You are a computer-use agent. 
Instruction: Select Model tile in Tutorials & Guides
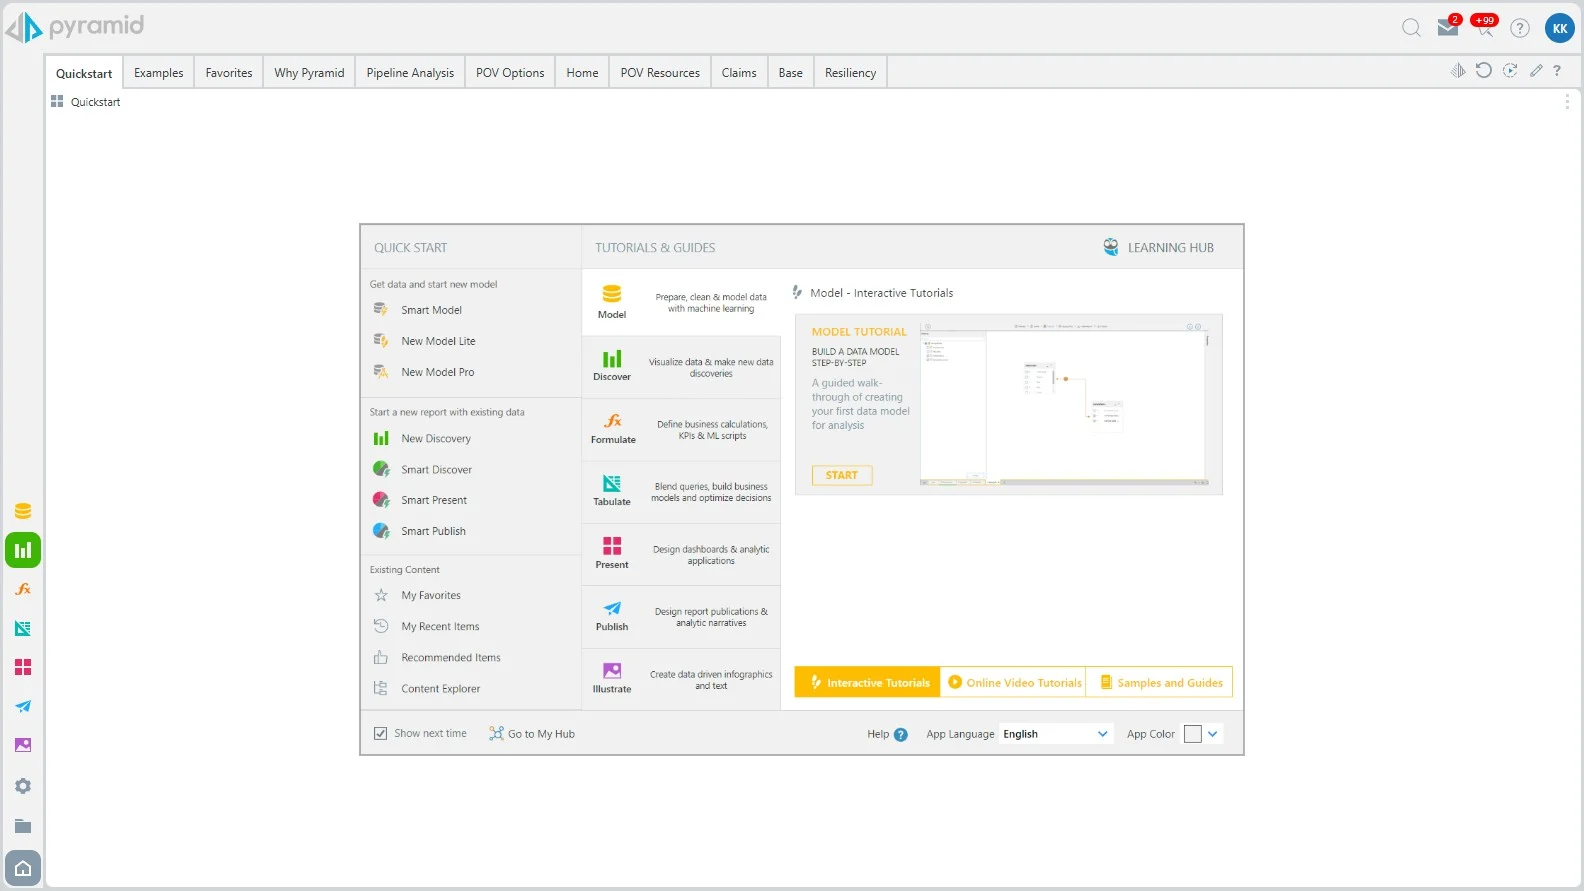681,304
